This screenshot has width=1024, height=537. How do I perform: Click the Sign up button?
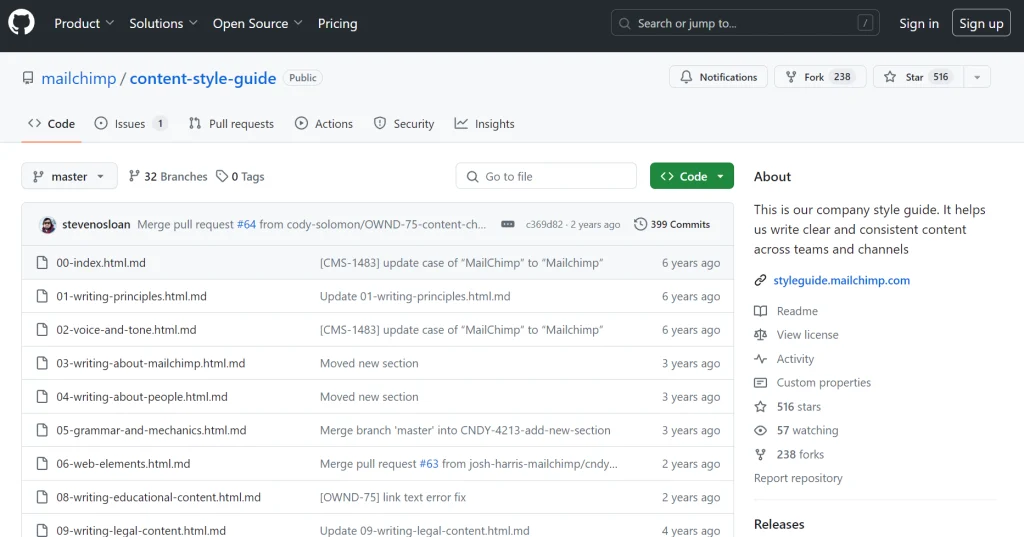coord(981,23)
